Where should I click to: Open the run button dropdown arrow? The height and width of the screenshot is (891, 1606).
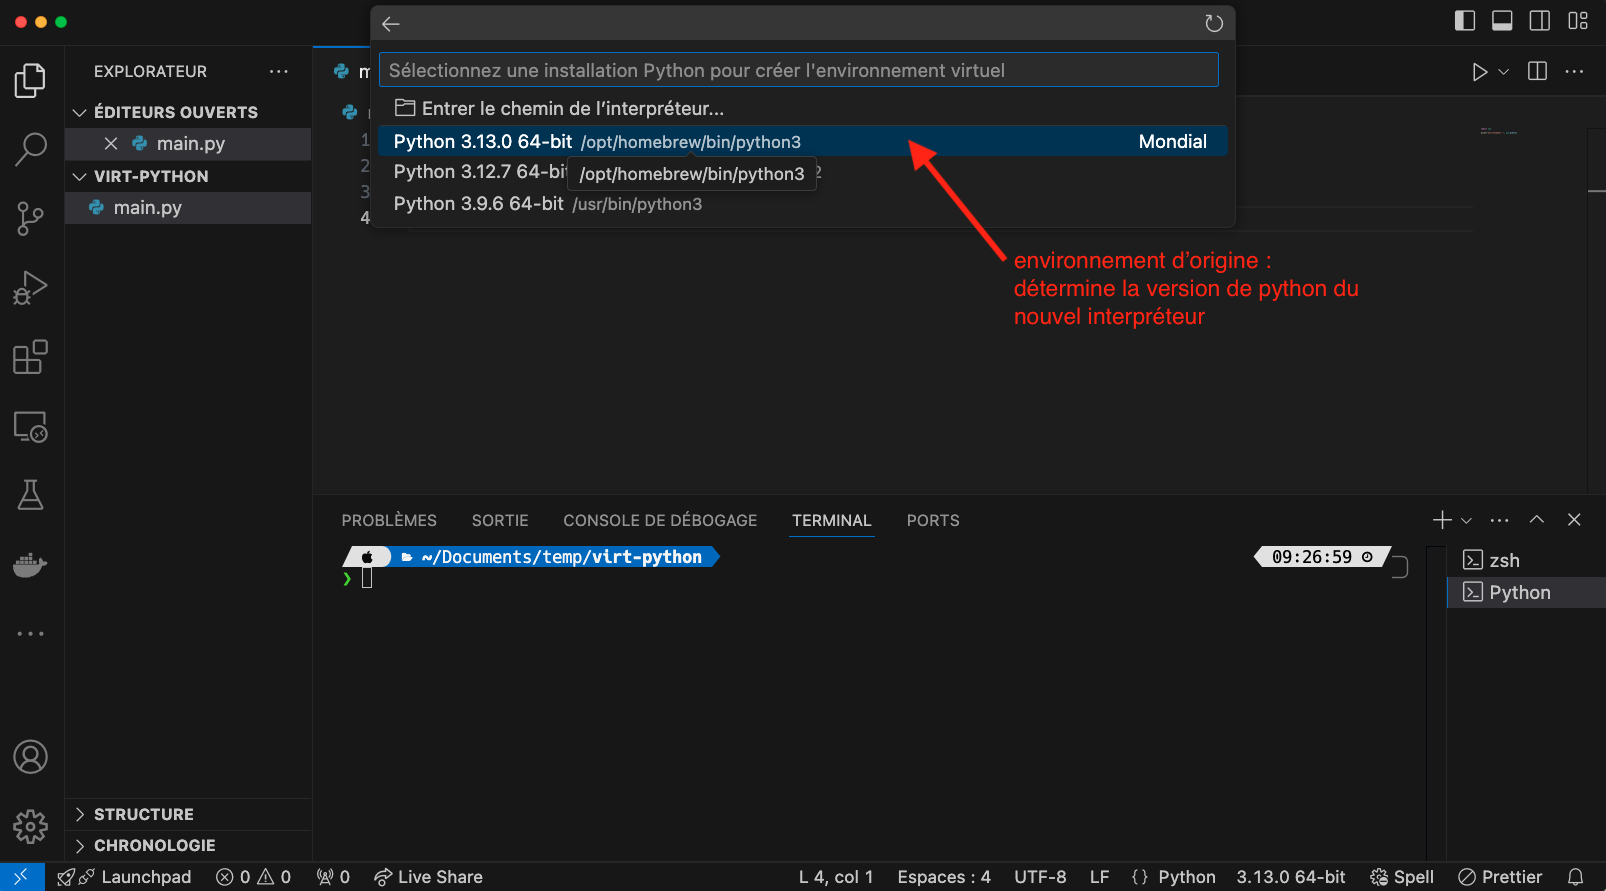tap(1503, 72)
